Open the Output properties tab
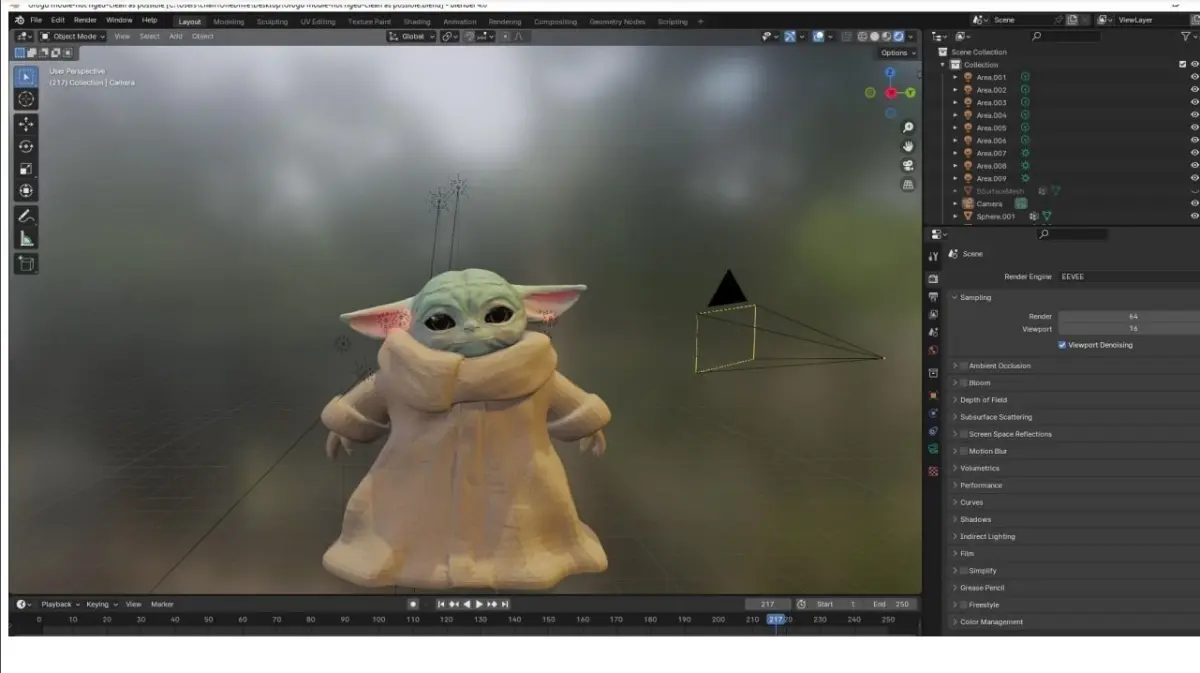 click(933, 297)
